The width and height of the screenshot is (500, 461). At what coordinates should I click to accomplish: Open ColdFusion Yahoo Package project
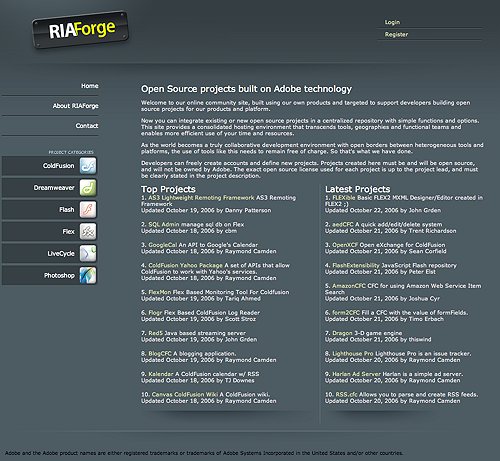click(x=185, y=265)
